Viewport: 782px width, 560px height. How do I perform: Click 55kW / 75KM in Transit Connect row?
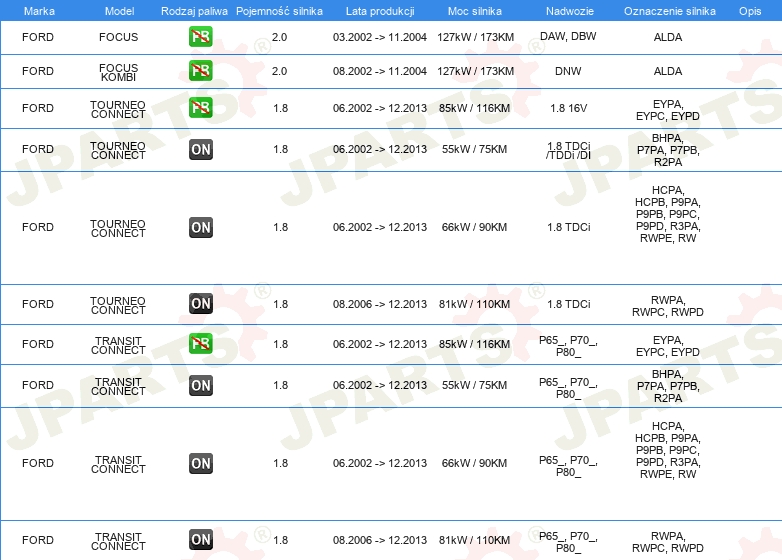coord(474,385)
